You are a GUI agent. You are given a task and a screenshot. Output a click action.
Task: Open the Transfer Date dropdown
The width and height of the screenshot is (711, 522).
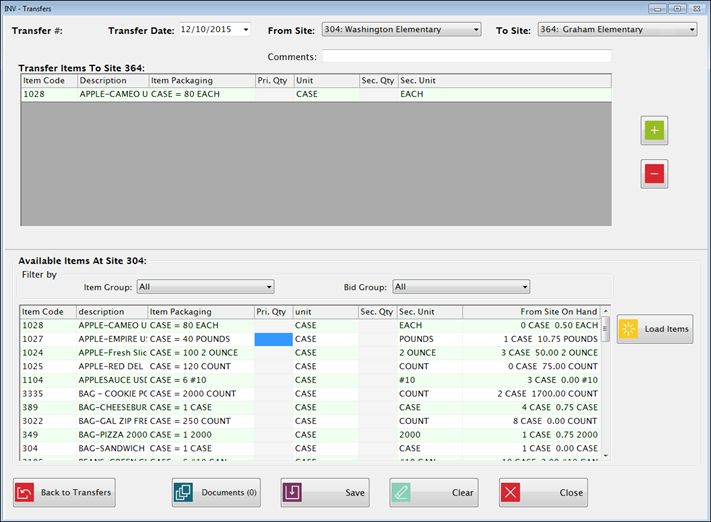(246, 30)
